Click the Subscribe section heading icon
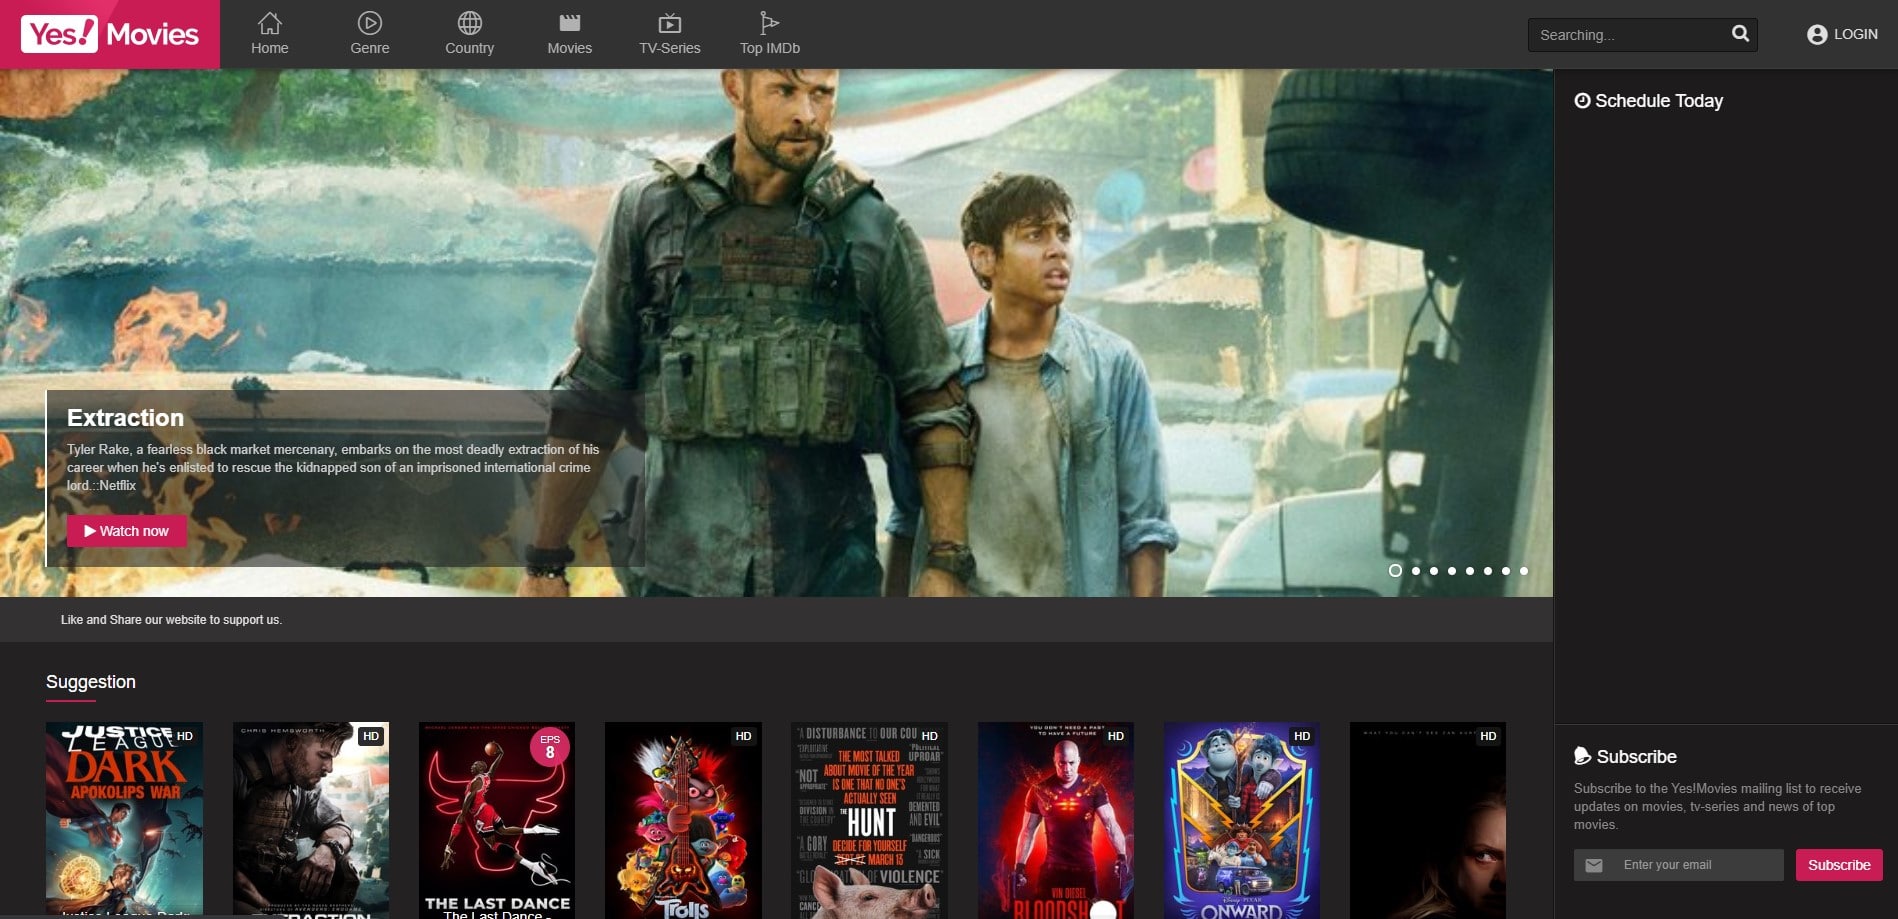The image size is (1898, 919). pyautogui.click(x=1582, y=756)
